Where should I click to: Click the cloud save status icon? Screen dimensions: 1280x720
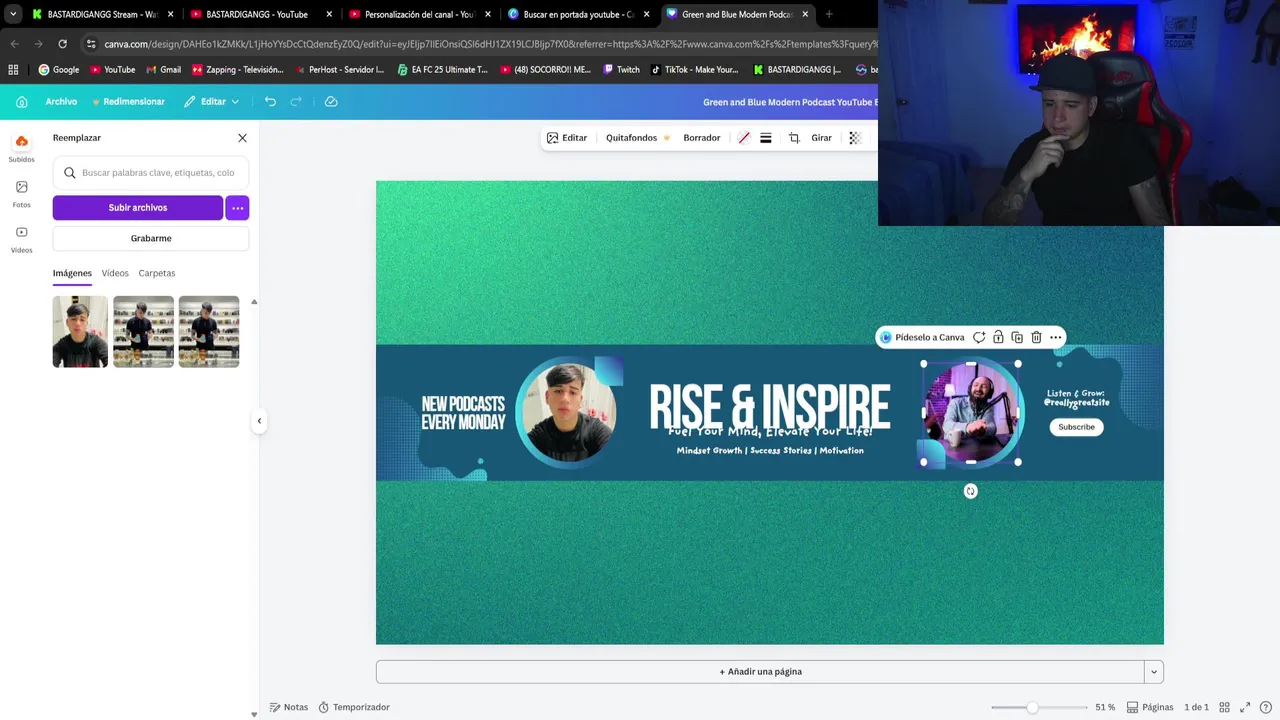[x=331, y=101]
